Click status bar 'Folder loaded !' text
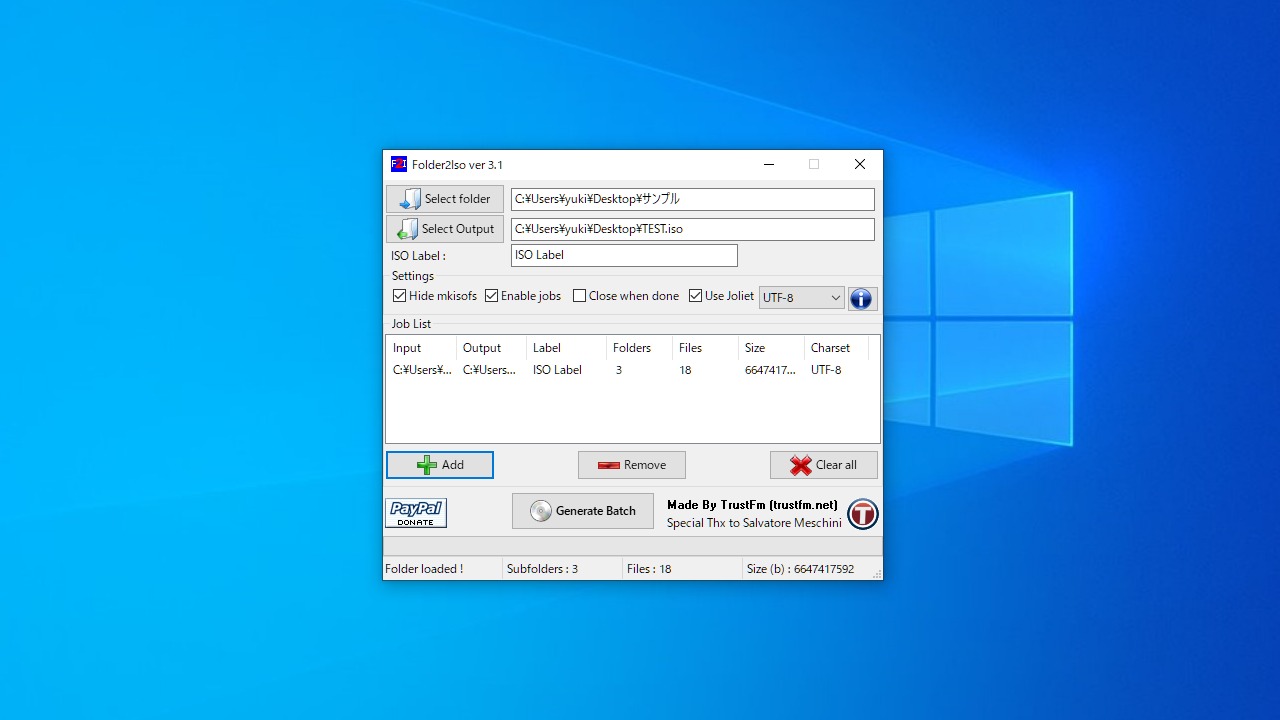 coord(424,569)
